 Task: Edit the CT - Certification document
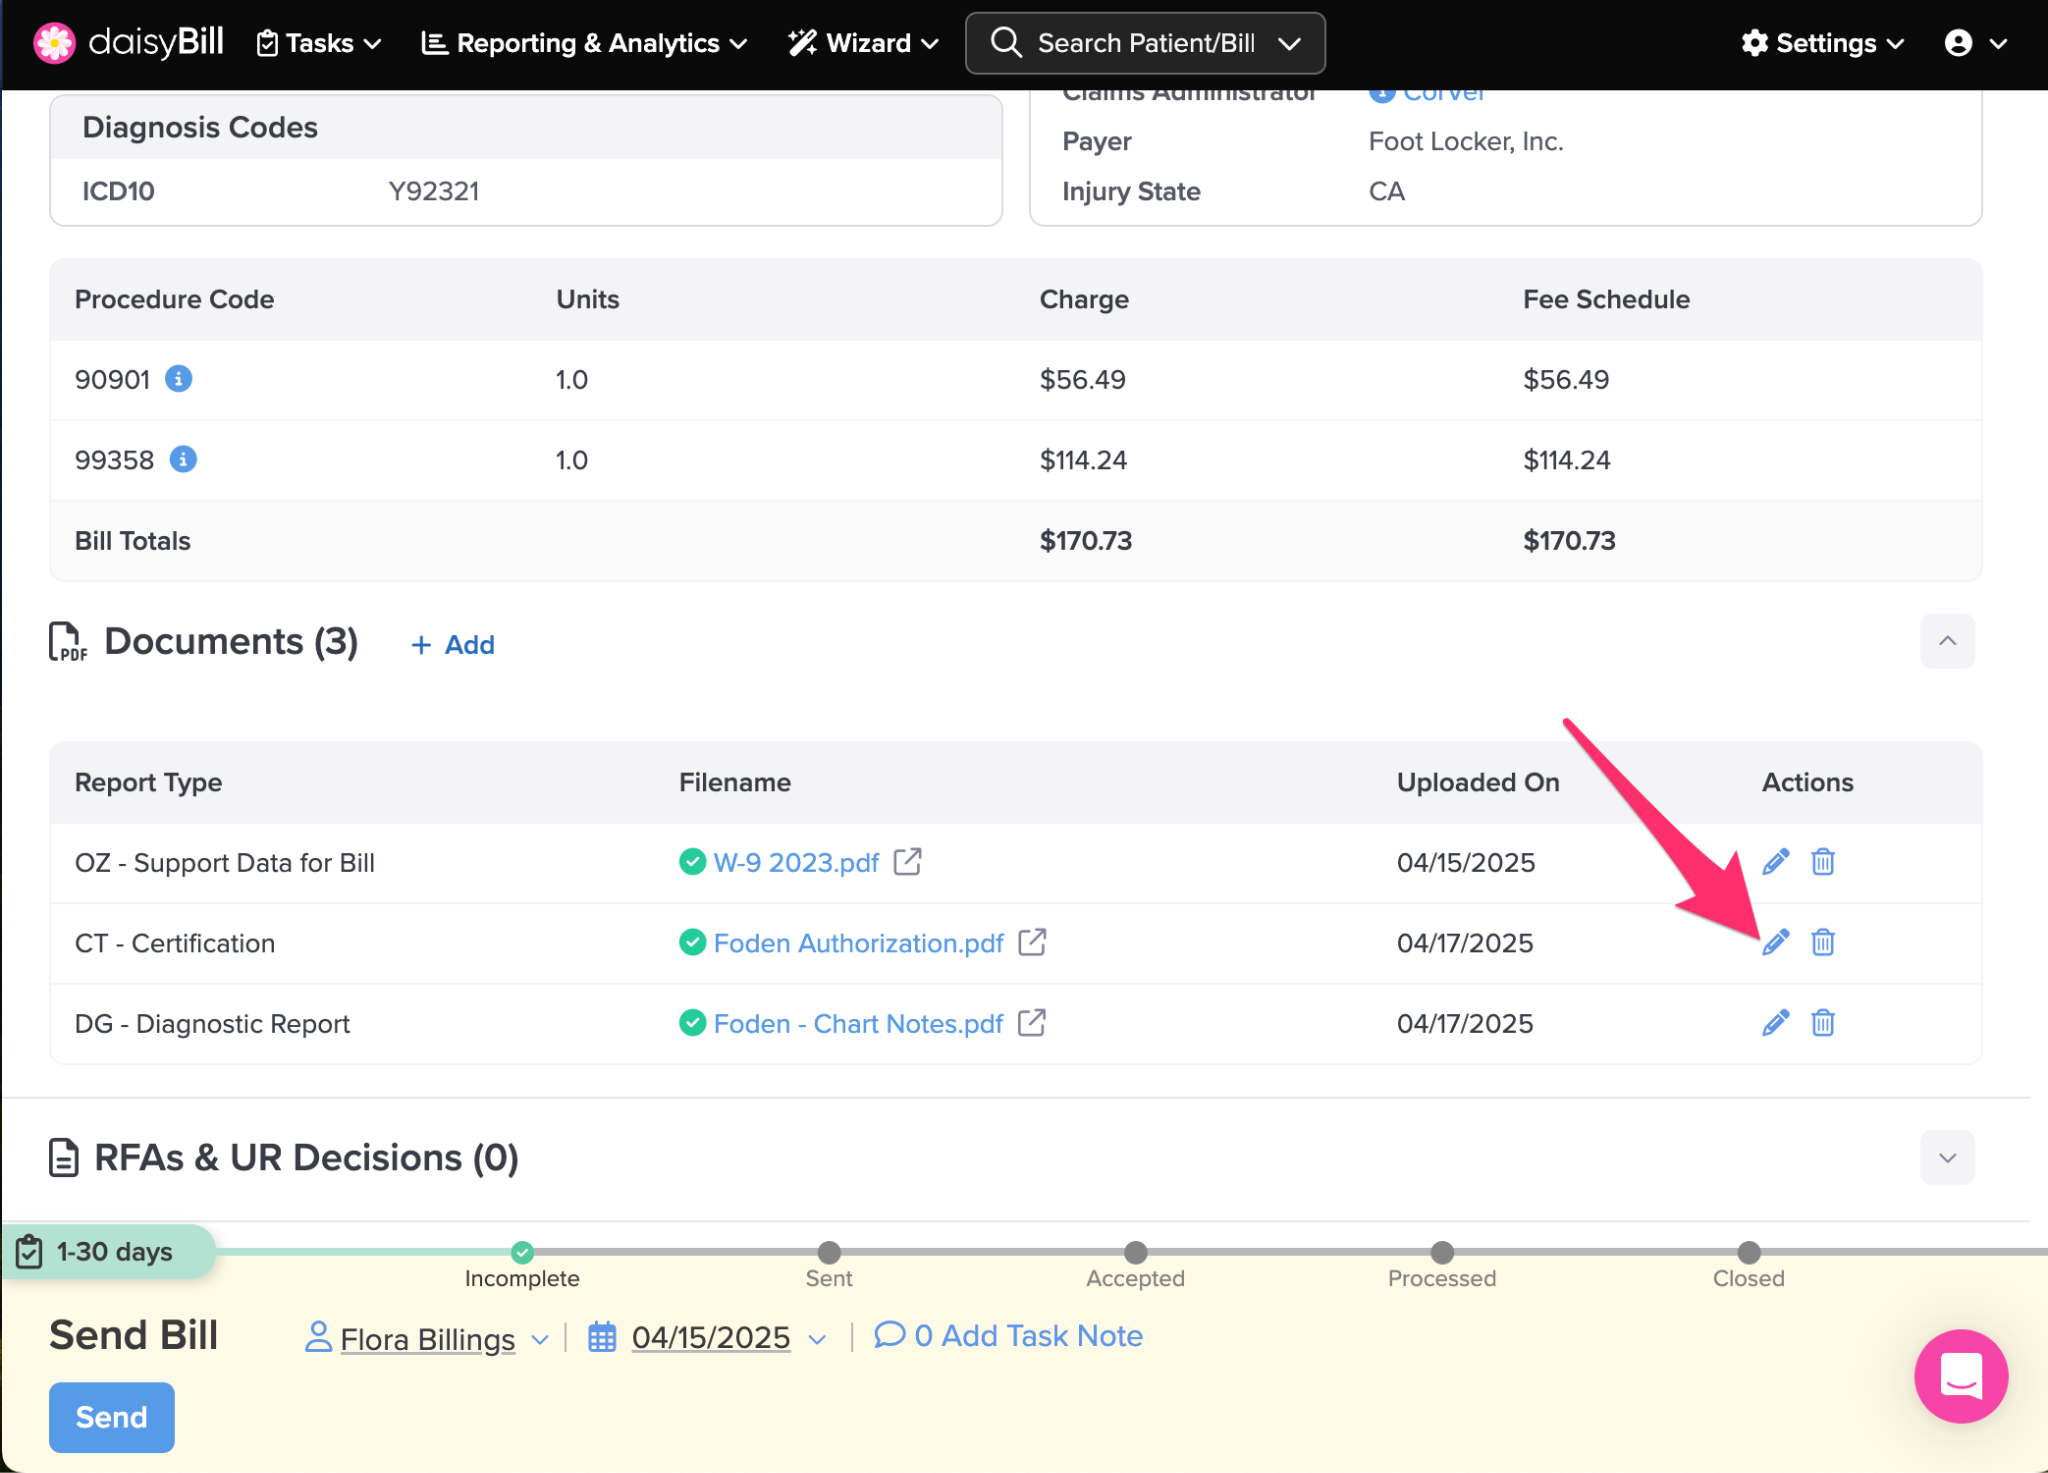1775,942
